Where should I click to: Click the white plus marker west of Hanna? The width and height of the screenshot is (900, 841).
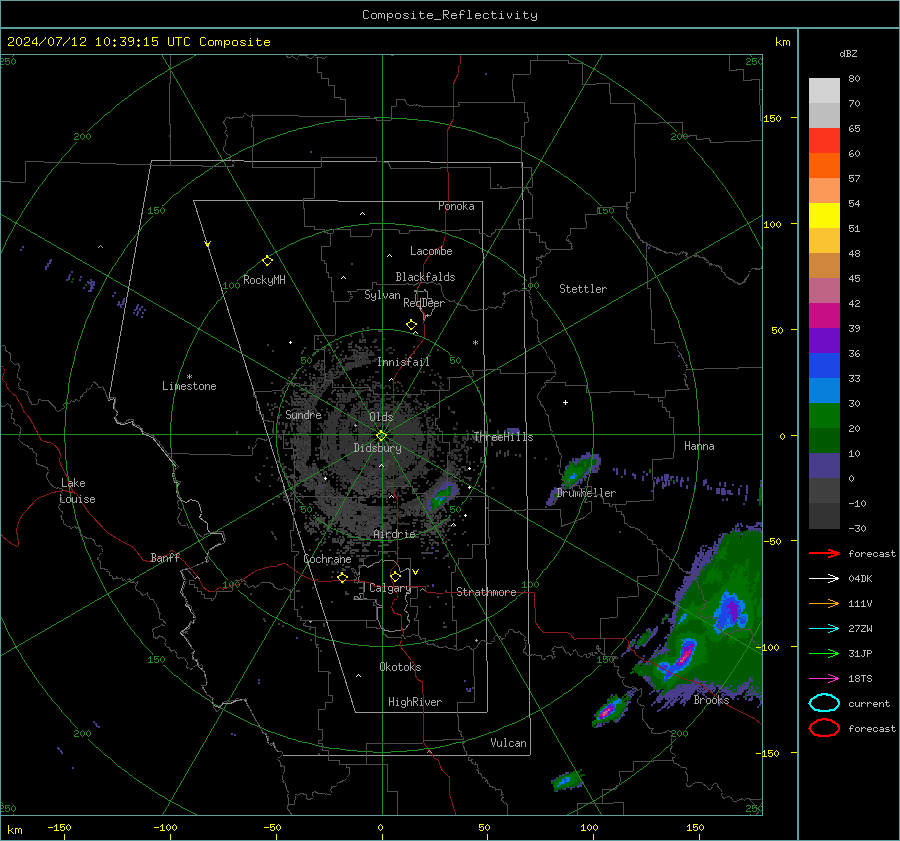[565, 402]
